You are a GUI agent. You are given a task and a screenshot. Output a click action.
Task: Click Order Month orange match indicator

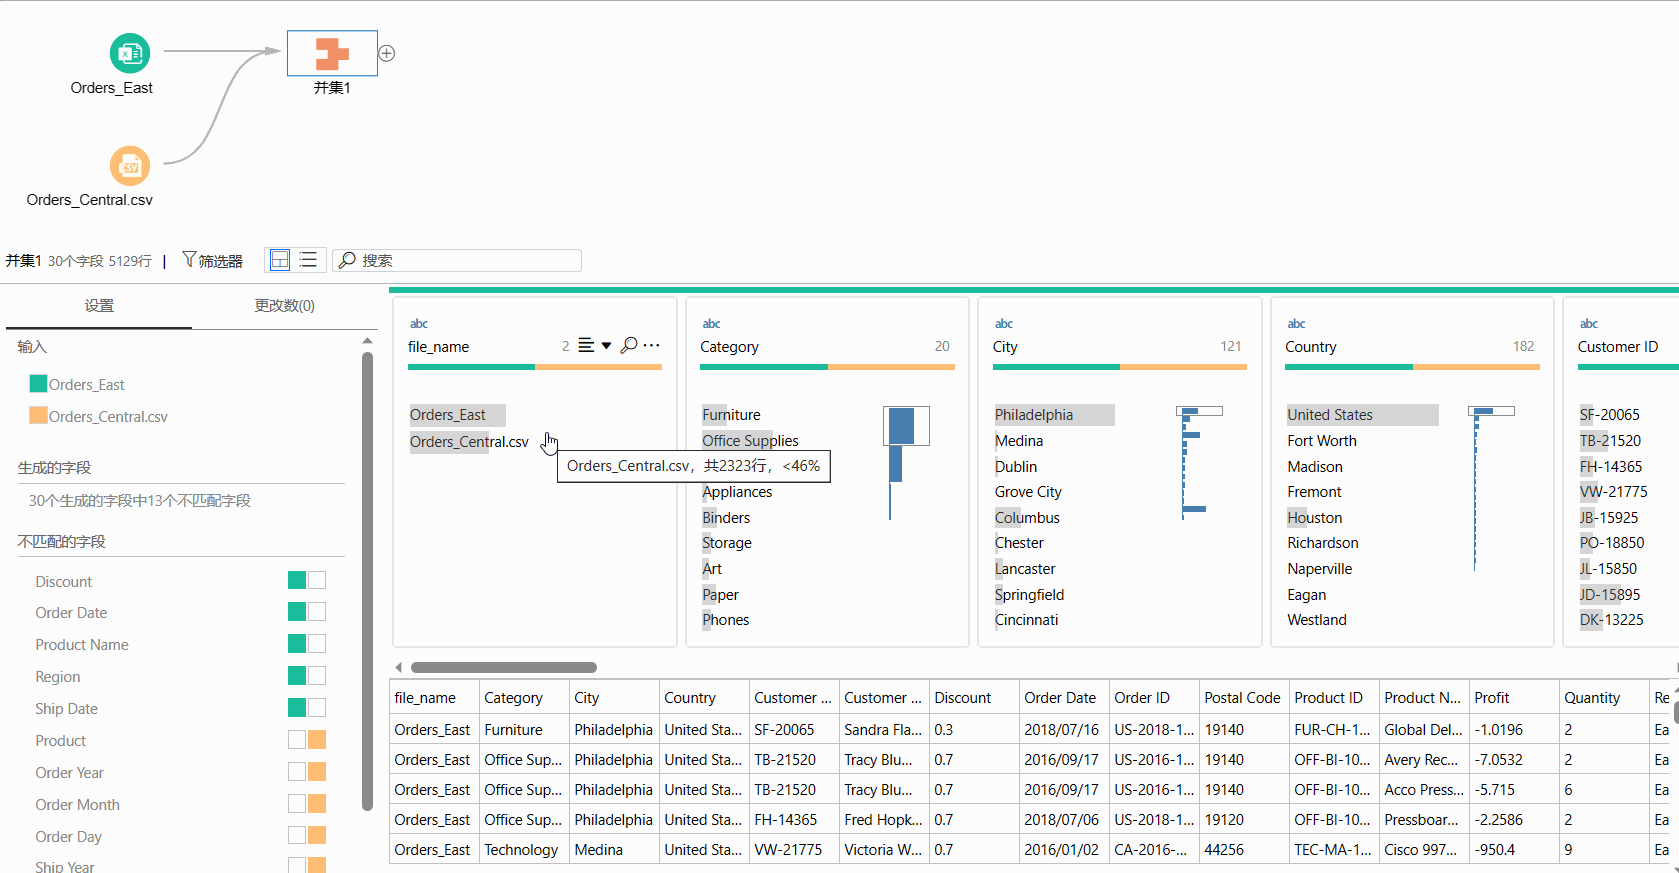(x=317, y=804)
